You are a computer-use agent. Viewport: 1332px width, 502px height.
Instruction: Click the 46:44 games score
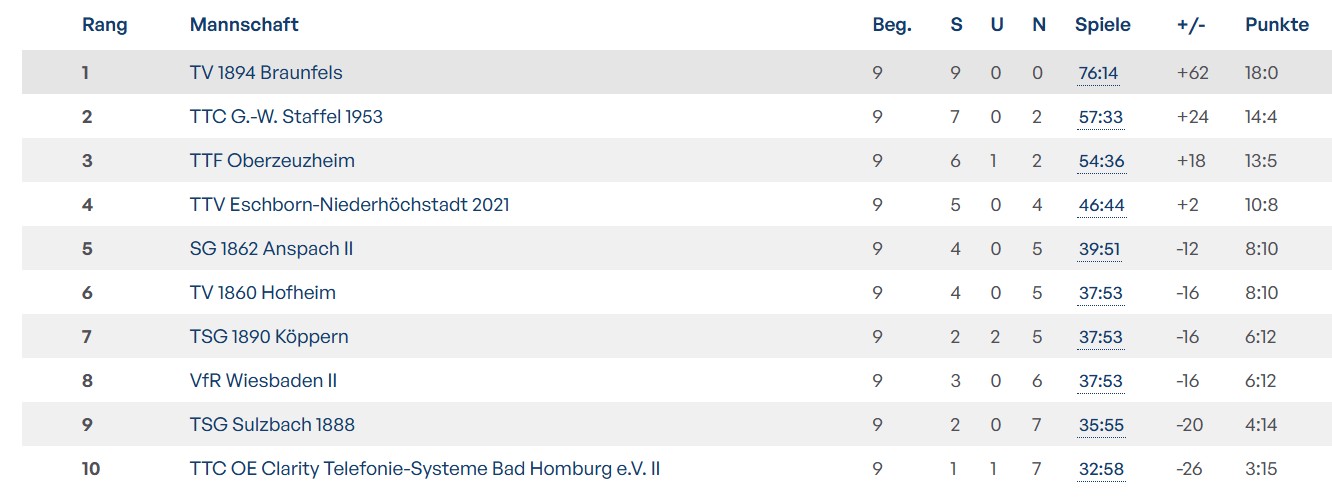click(x=1101, y=205)
